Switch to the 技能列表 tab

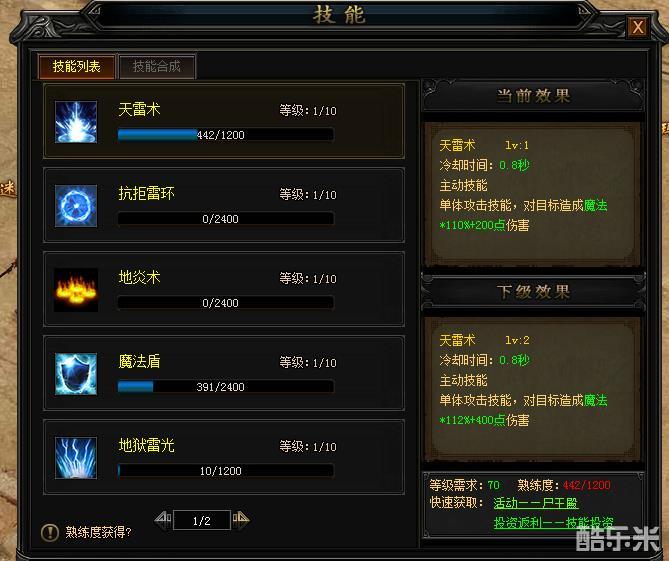click(76, 67)
